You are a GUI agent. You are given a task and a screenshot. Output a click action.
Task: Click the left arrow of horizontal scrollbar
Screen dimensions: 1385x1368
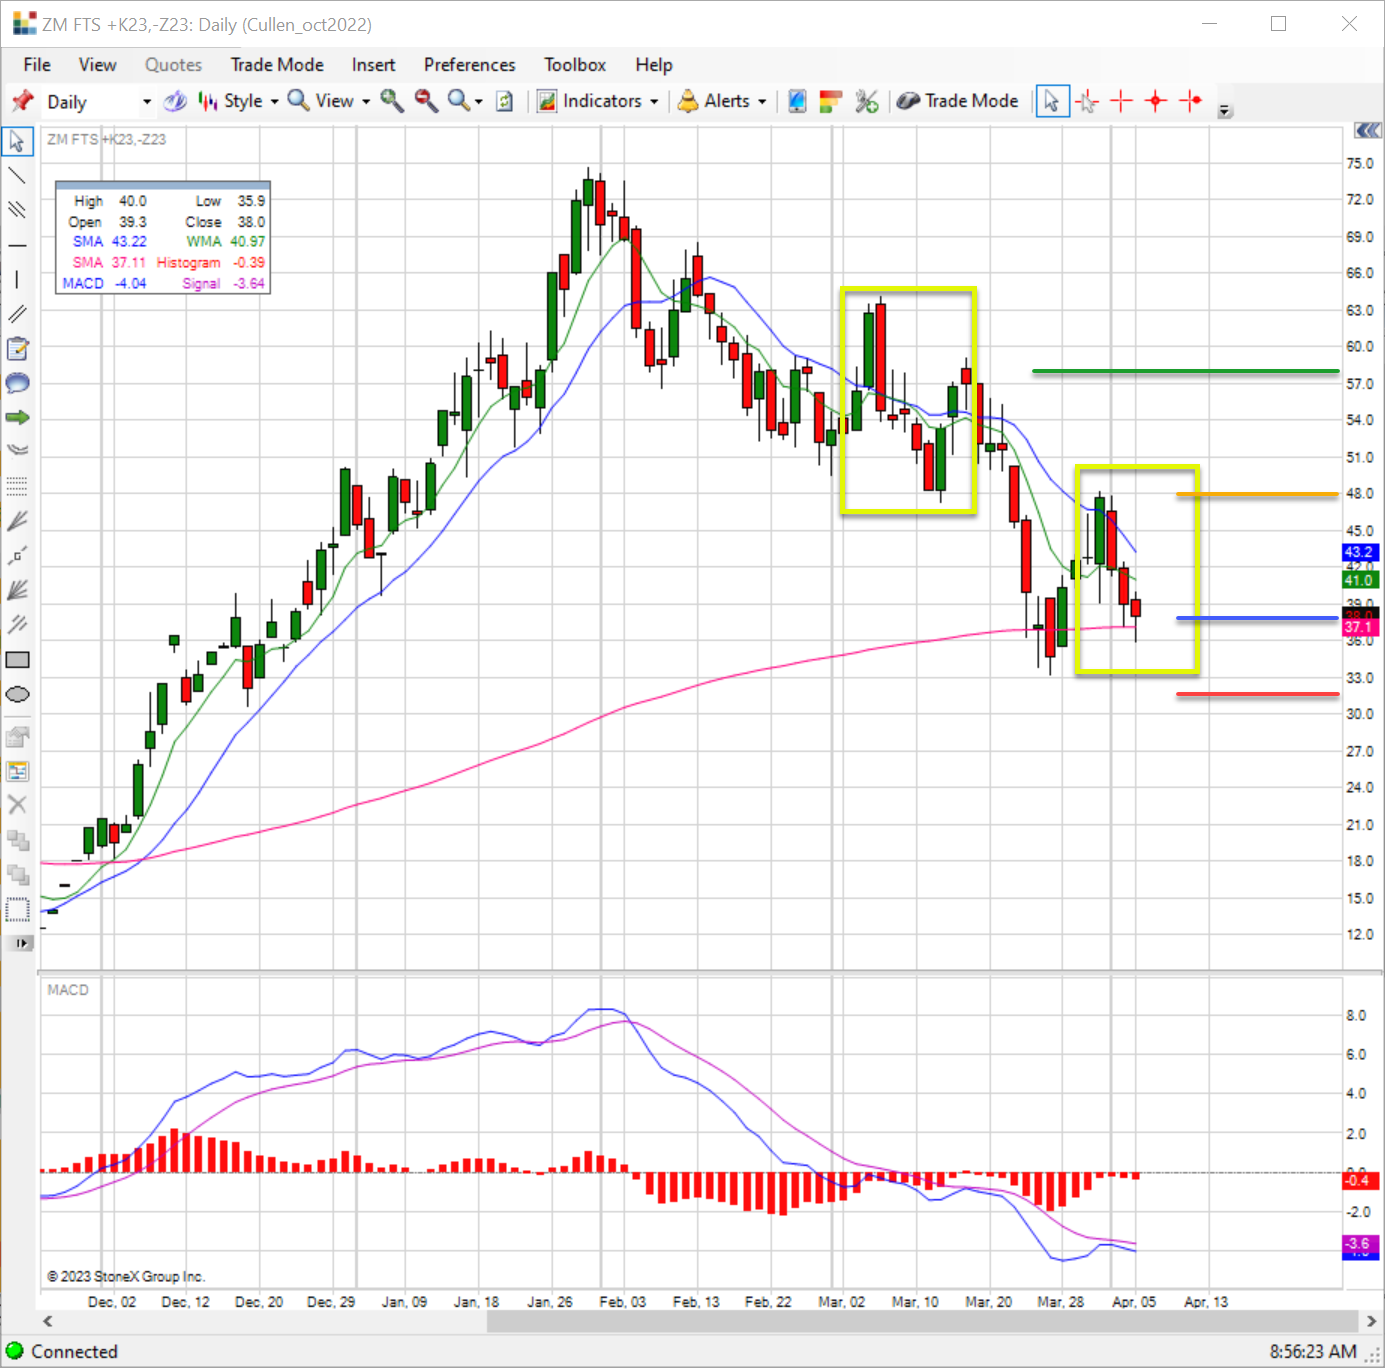click(47, 1321)
